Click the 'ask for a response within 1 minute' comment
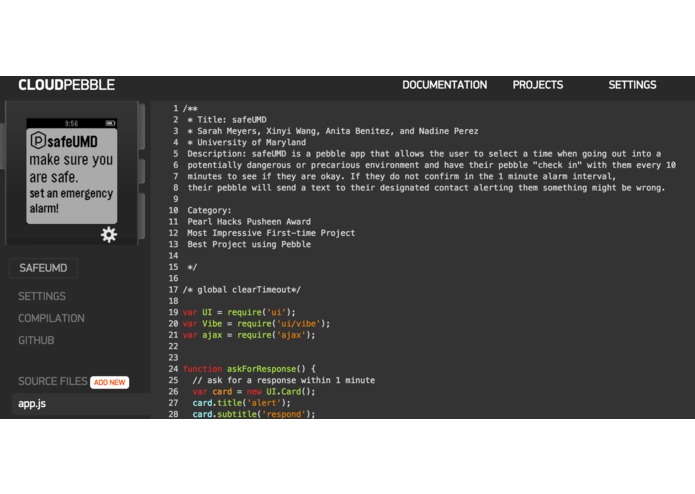The width and height of the screenshot is (695, 494). pyautogui.click(x=284, y=380)
